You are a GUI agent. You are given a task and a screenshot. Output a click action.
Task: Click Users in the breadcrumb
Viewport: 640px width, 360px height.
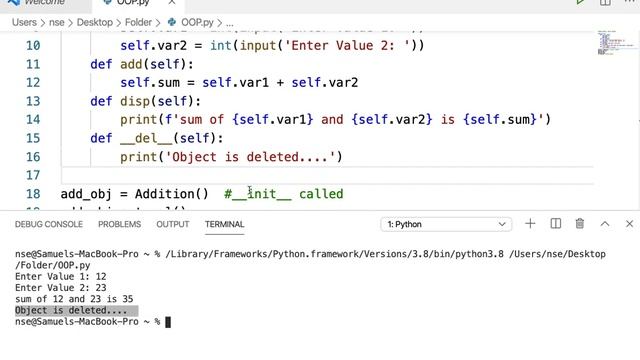tap(24, 22)
